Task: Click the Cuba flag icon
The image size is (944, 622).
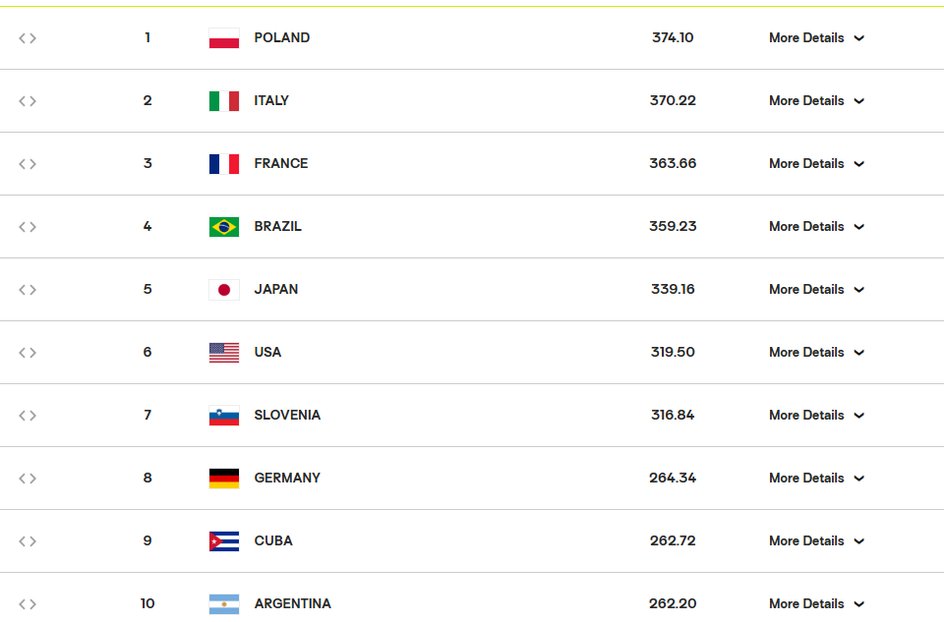Action: click(x=224, y=541)
